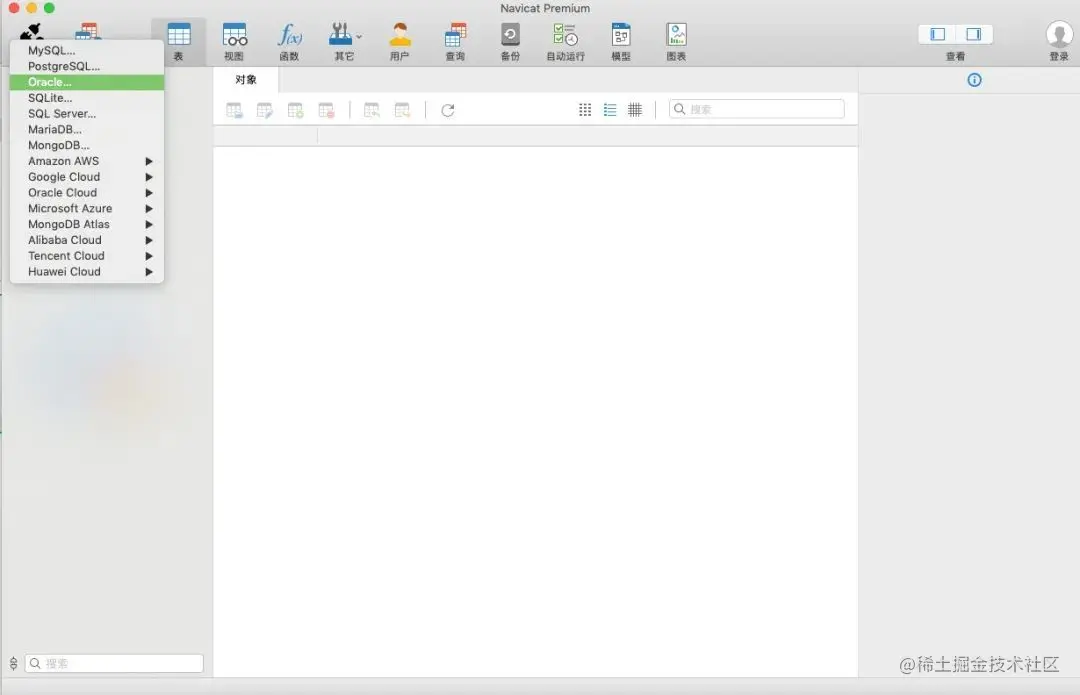Open the Connection plug icon in toolbar
Viewport: 1080px width, 695px height.
click(31, 30)
